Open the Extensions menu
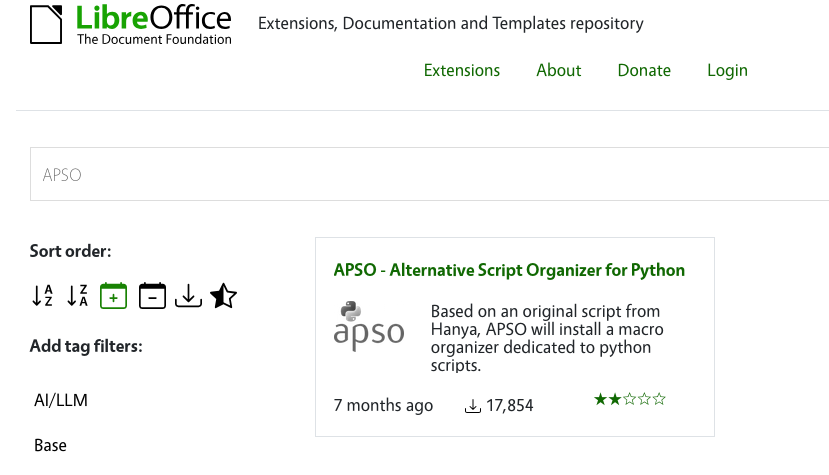 point(462,70)
